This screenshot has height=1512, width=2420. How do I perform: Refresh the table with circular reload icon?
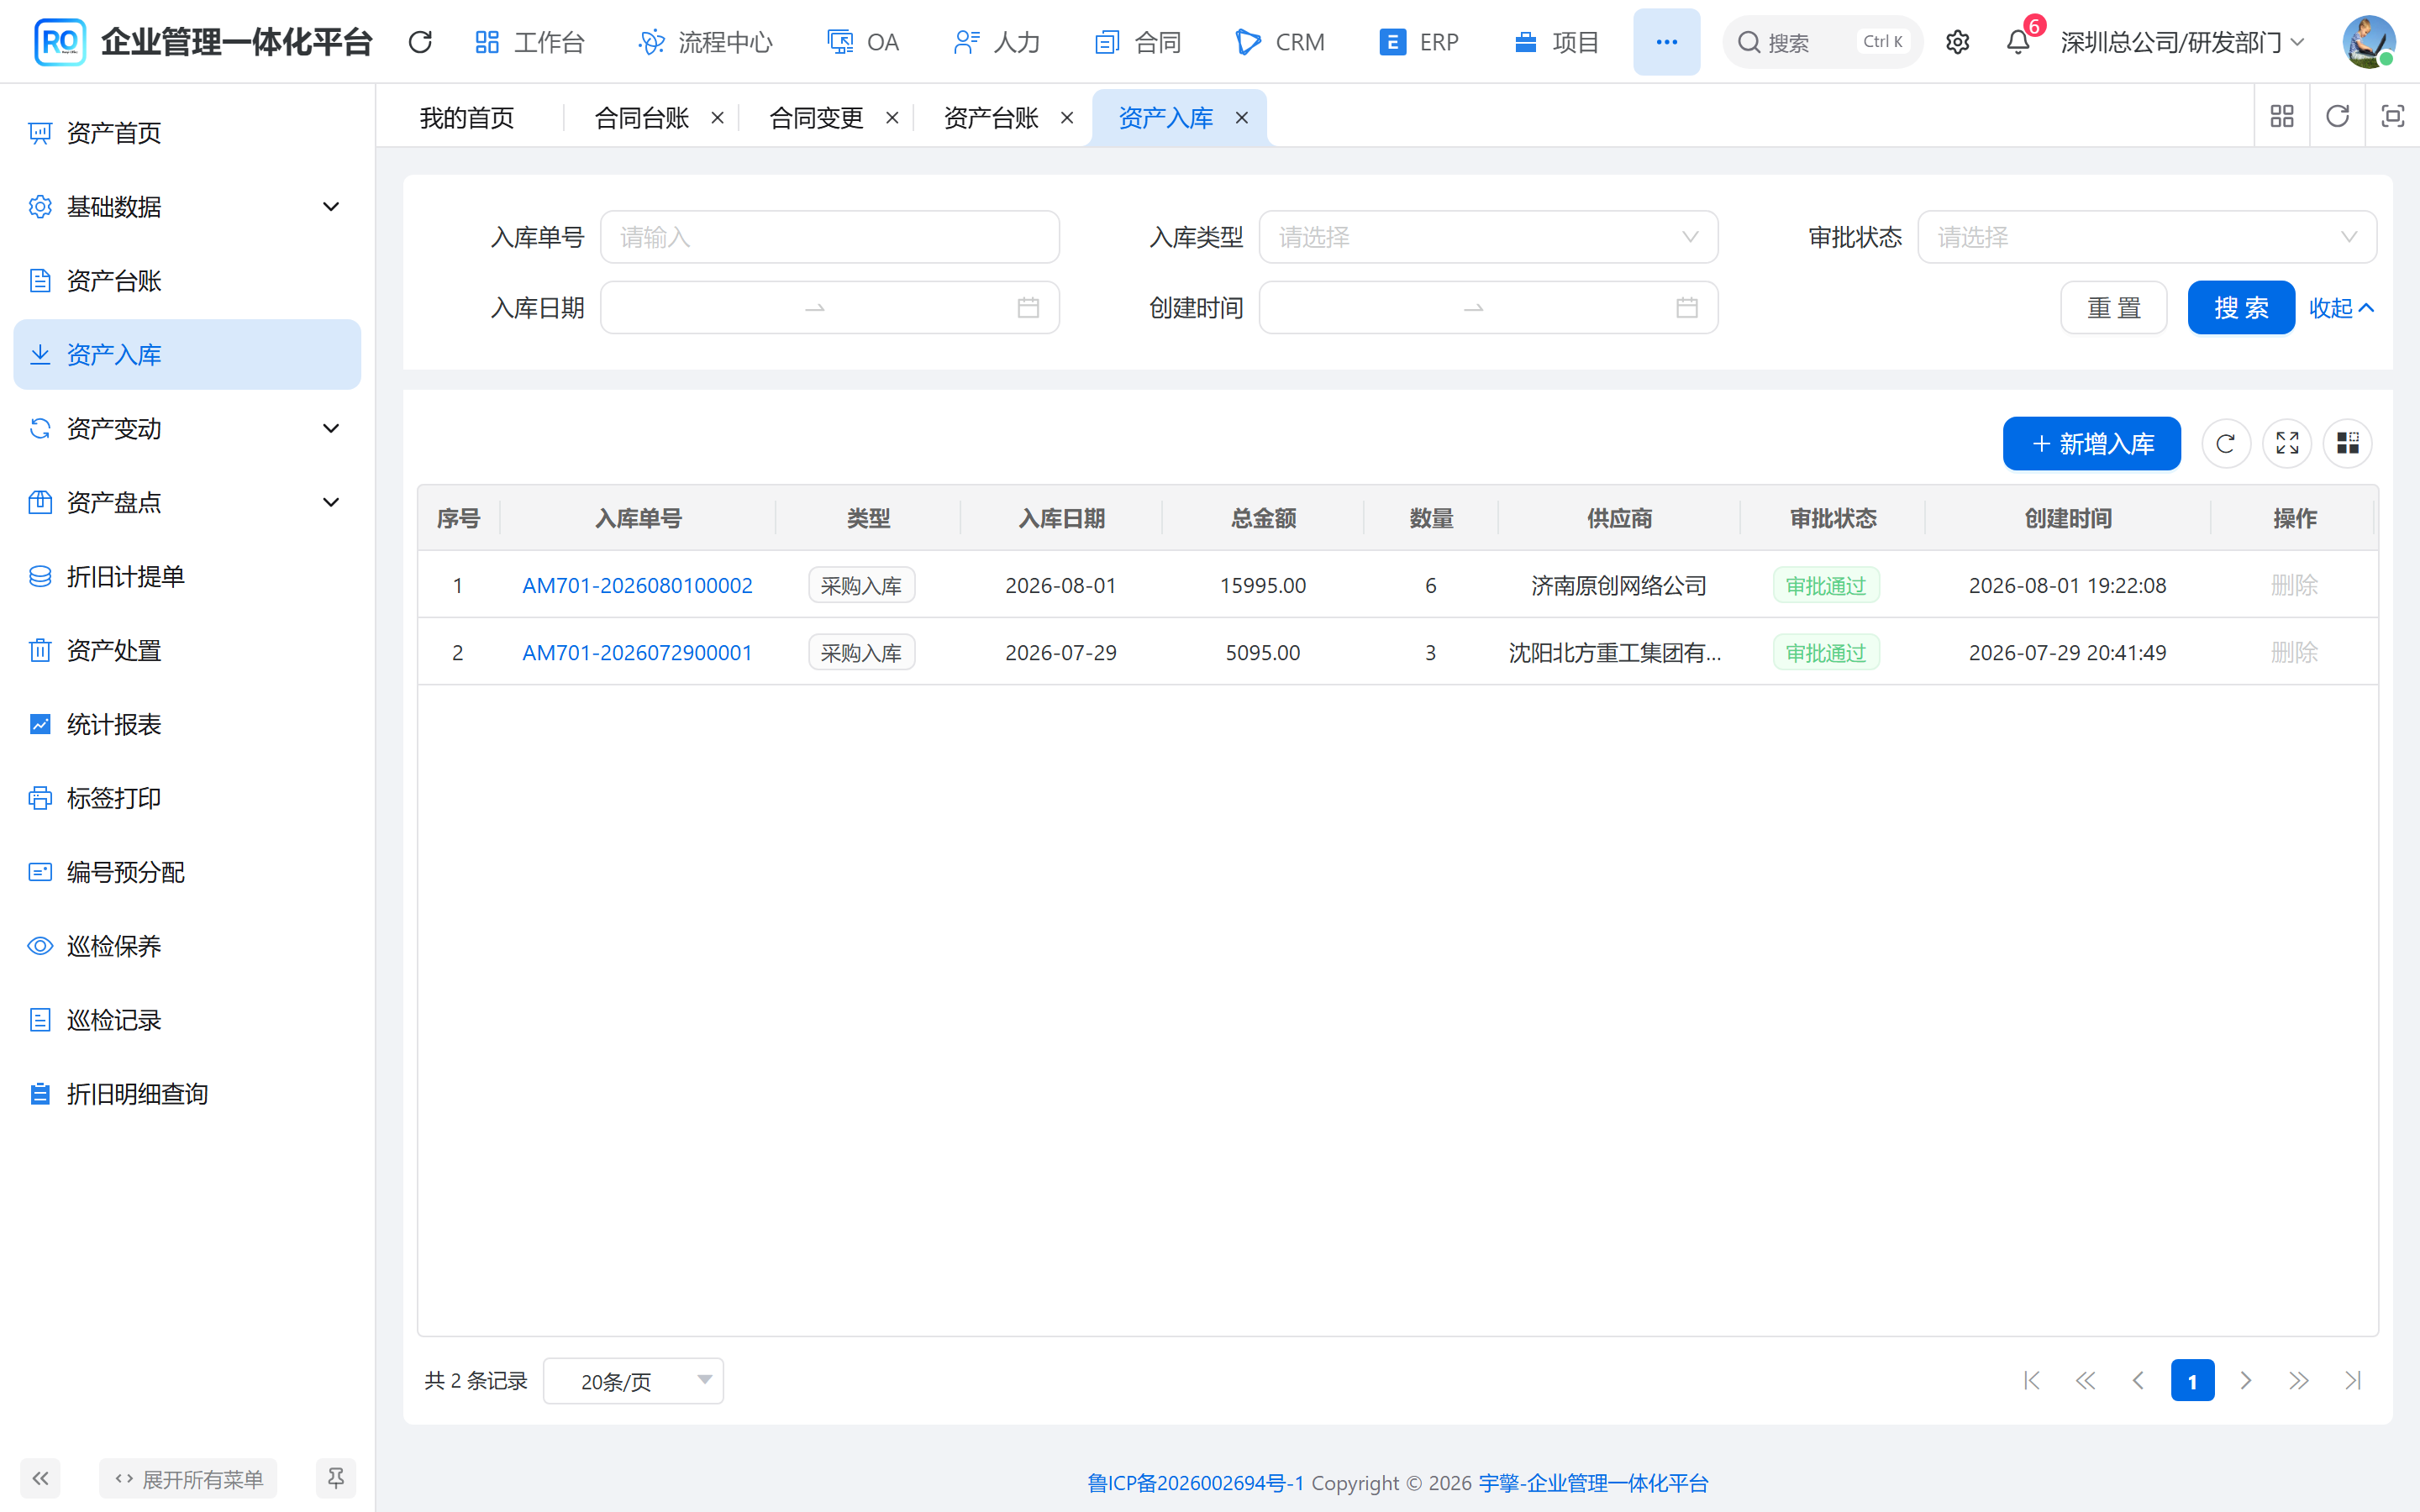point(2226,443)
